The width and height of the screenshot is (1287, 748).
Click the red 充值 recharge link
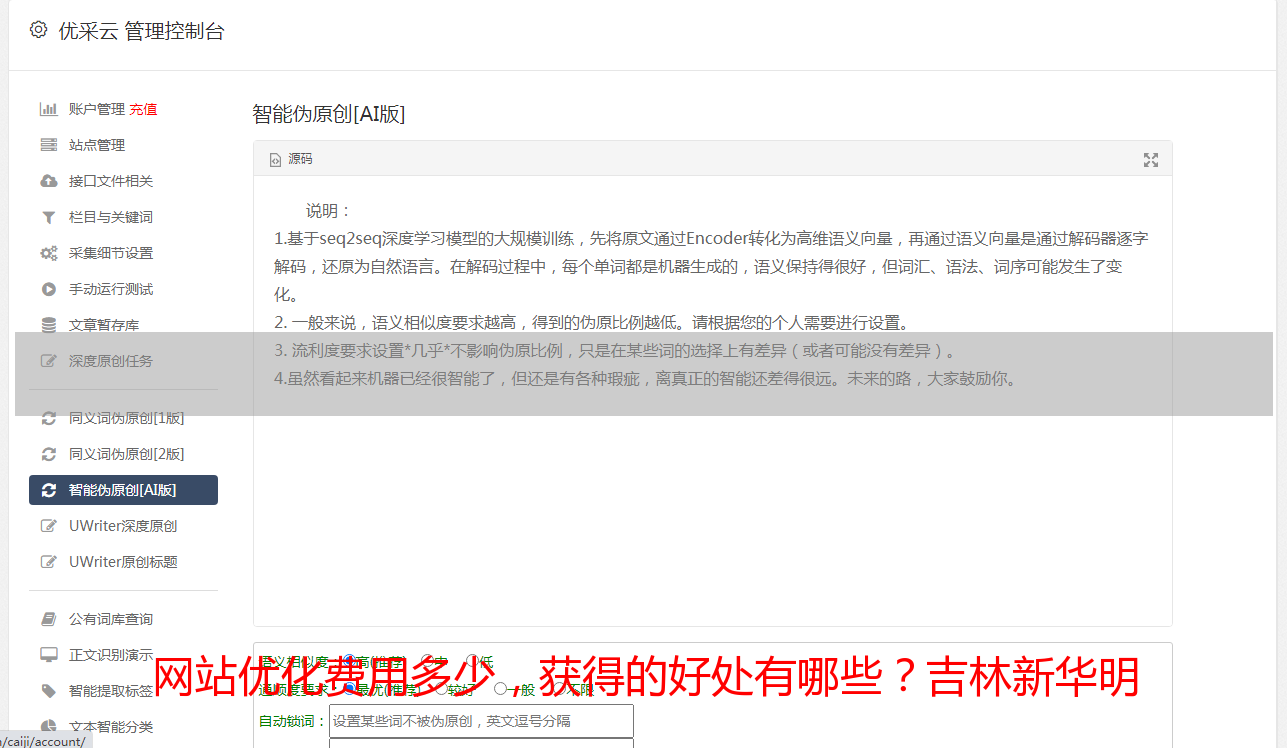(143, 109)
